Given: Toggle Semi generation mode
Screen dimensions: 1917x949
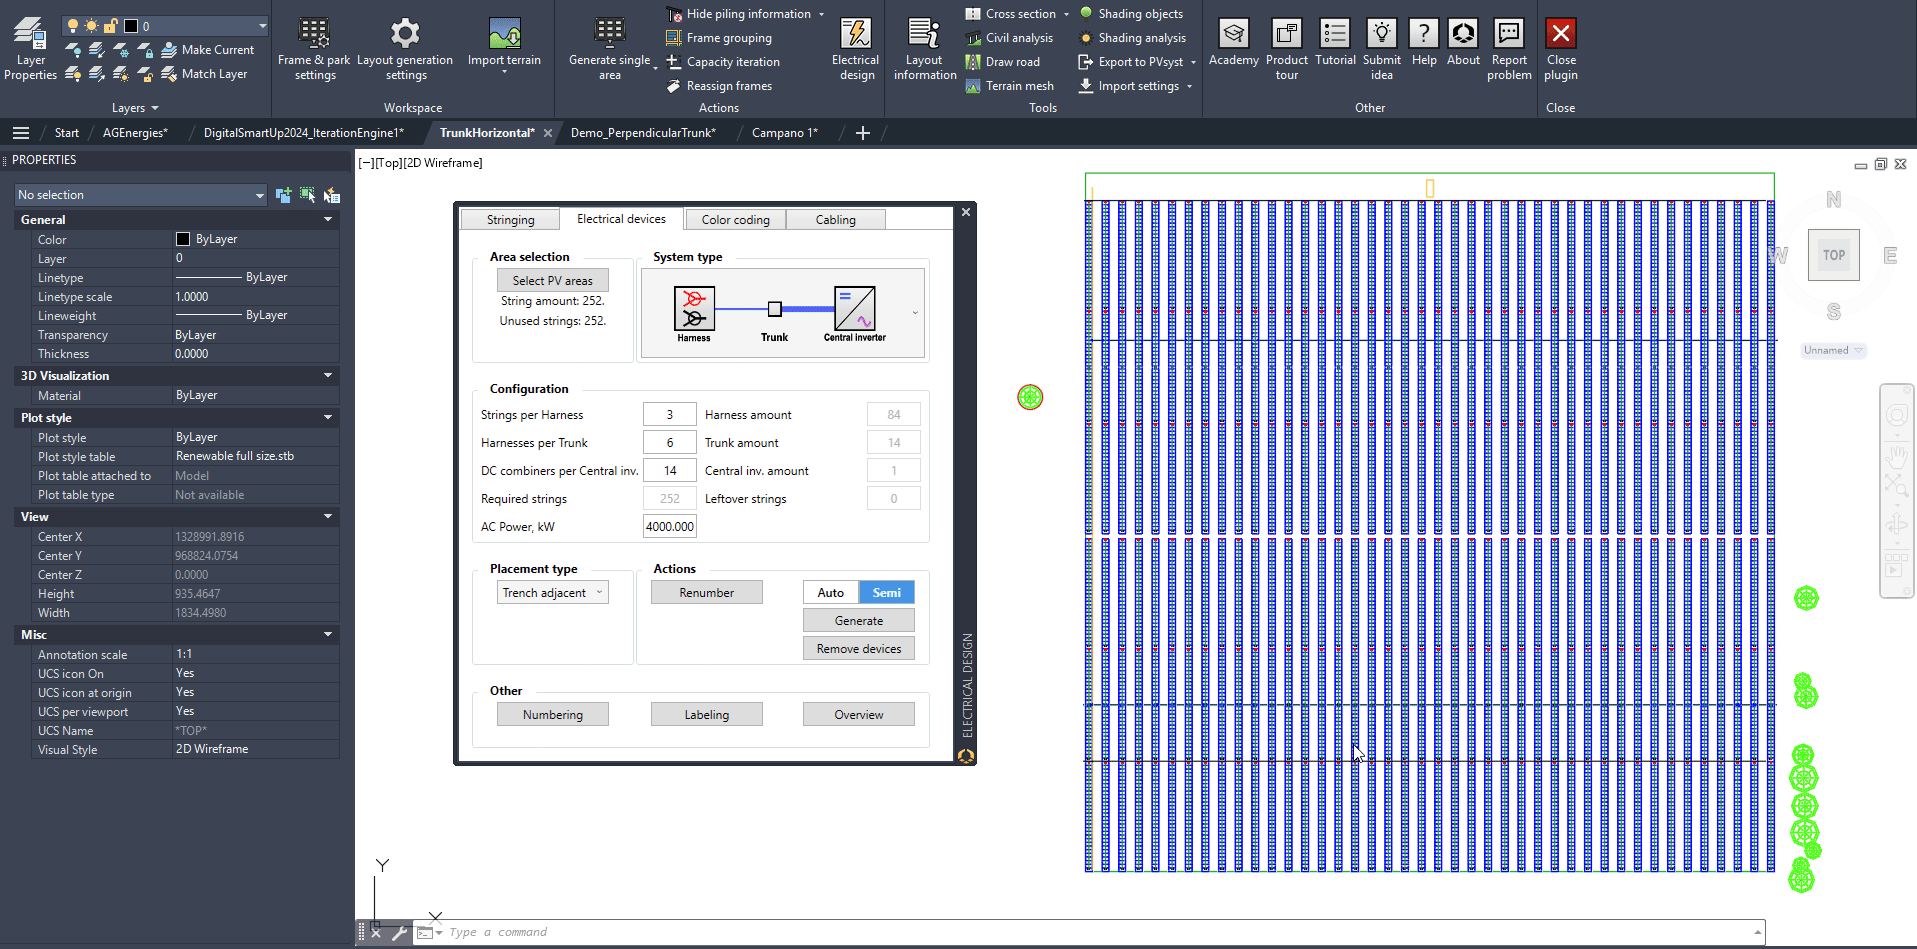Looking at the screenshot, I should [x=887, y=593].
